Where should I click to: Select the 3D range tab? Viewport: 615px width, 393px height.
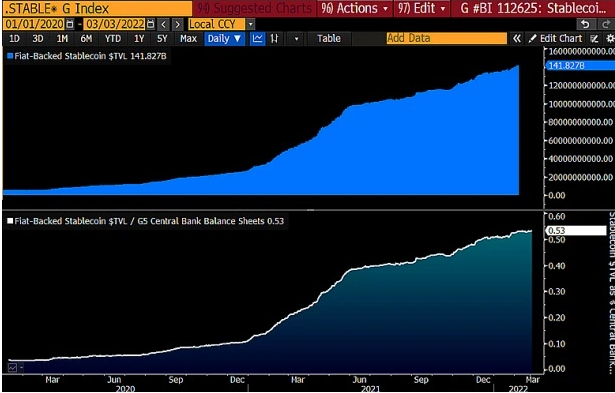[38, 38]
